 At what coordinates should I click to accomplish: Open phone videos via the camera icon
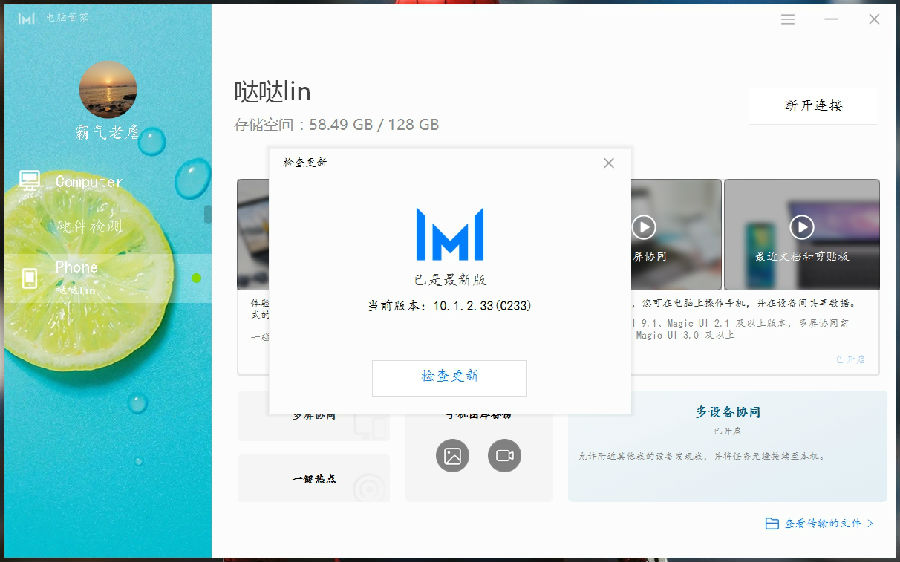(505, 456)
